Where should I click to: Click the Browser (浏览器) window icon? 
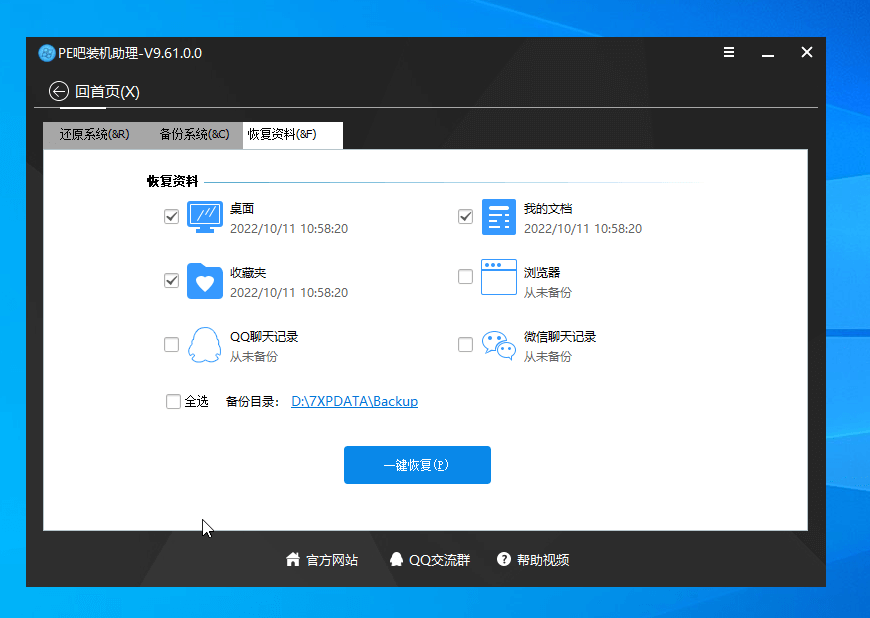click(499, 277)
